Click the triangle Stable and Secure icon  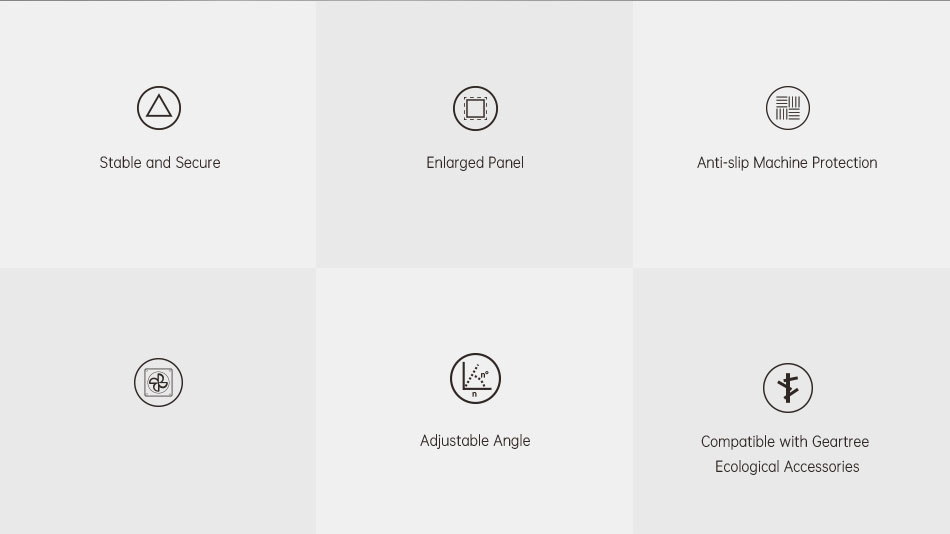click(159, 108)
